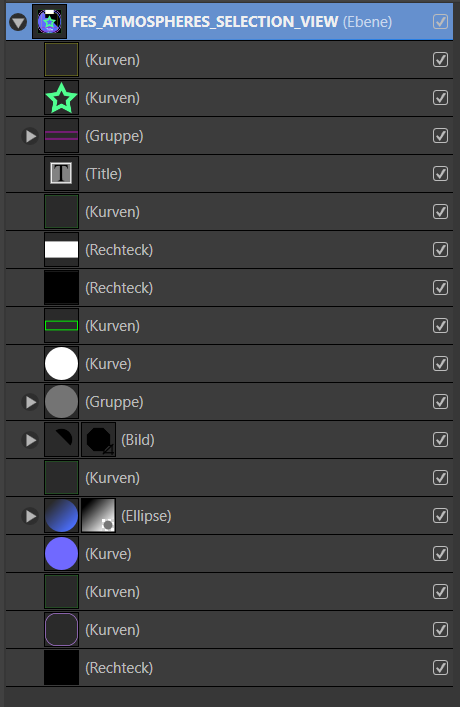Select the green star Kurven layer thumbnail
This screenshot has width=460, height=707.
click(x=61, y=98)
